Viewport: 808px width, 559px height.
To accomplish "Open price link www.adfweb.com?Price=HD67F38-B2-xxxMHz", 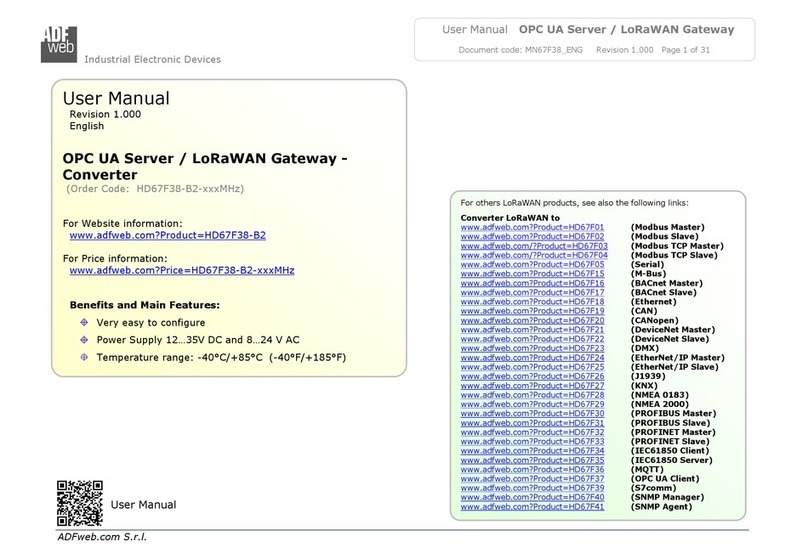I will [x=182, y=270].
